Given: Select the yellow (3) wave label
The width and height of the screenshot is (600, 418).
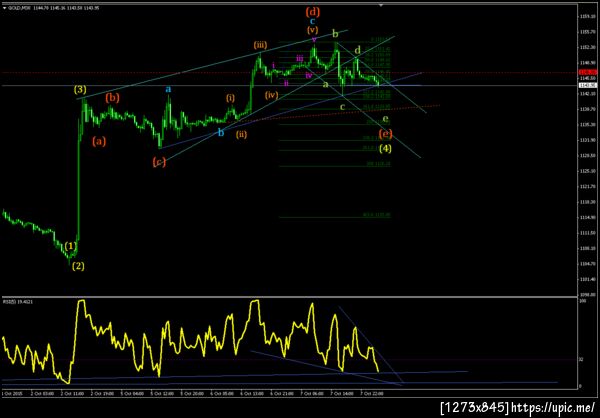Looking at the screenshot, I should pos(80,90).
